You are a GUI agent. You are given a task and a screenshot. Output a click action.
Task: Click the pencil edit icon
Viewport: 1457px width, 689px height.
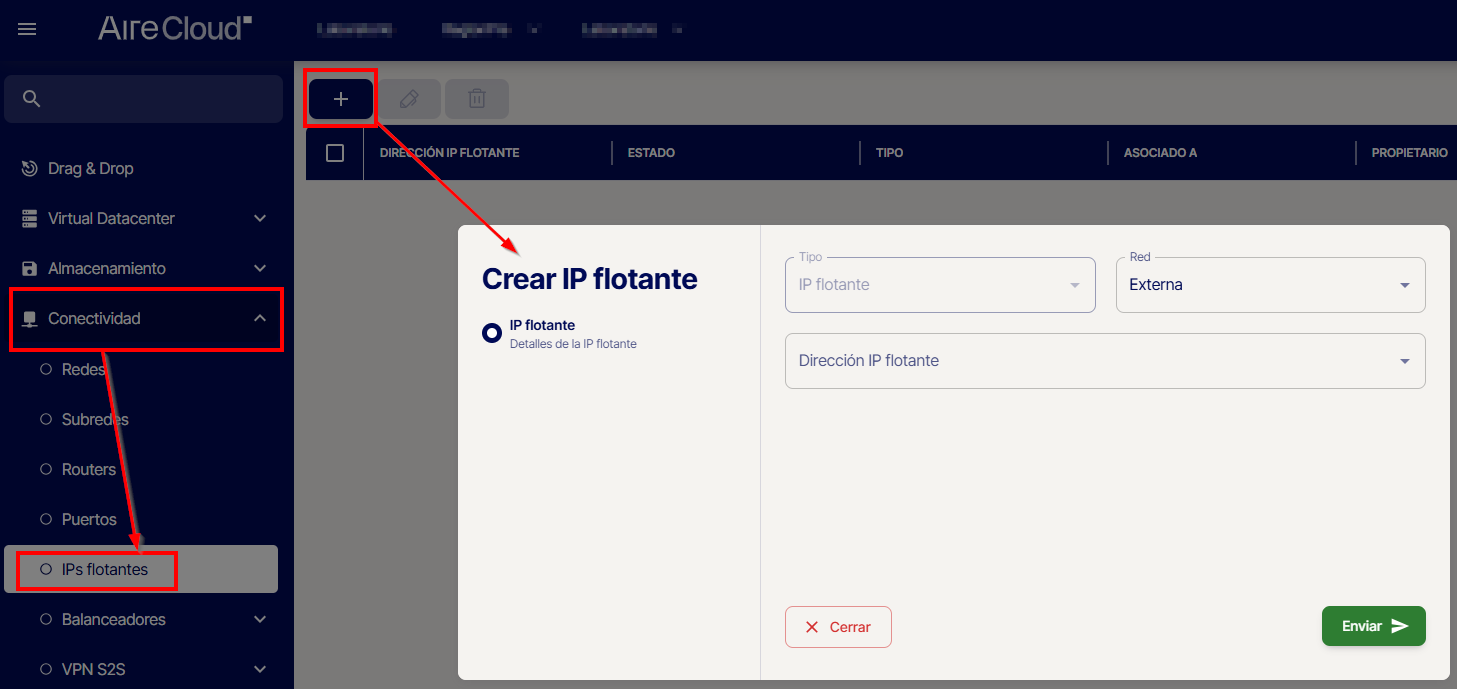point(408,99)
